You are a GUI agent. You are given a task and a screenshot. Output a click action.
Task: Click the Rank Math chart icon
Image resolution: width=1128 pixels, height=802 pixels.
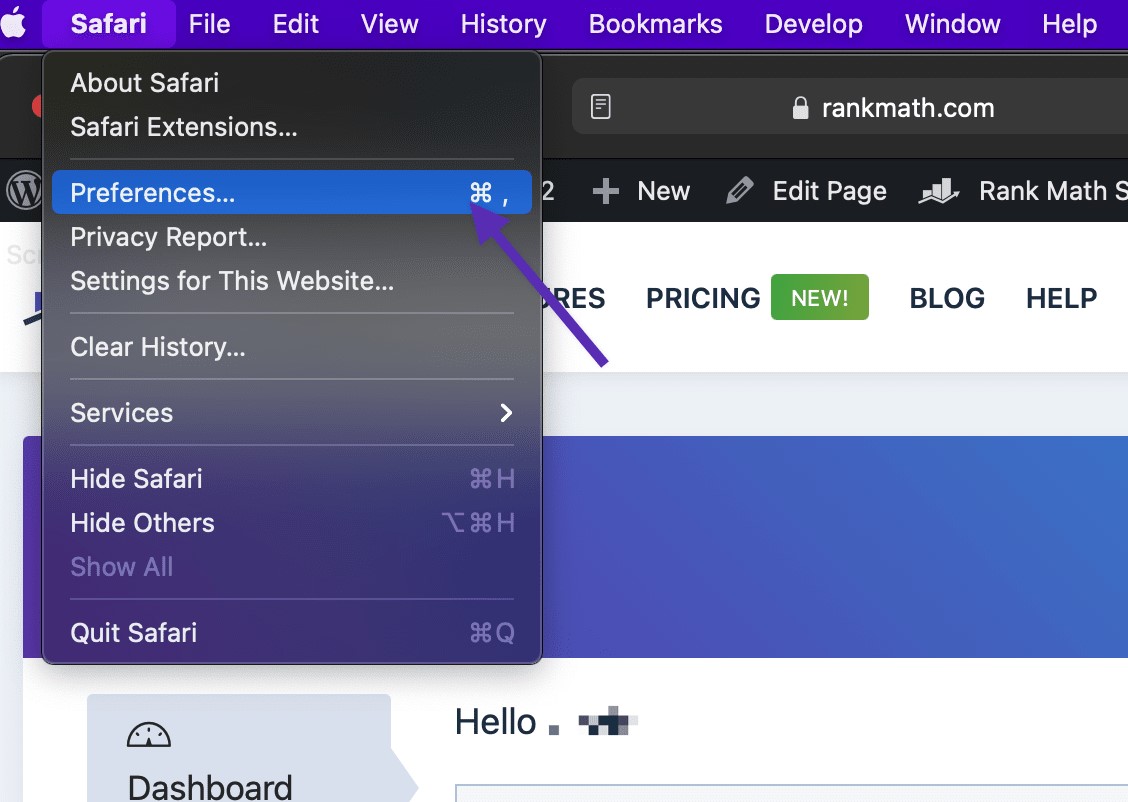939,191
